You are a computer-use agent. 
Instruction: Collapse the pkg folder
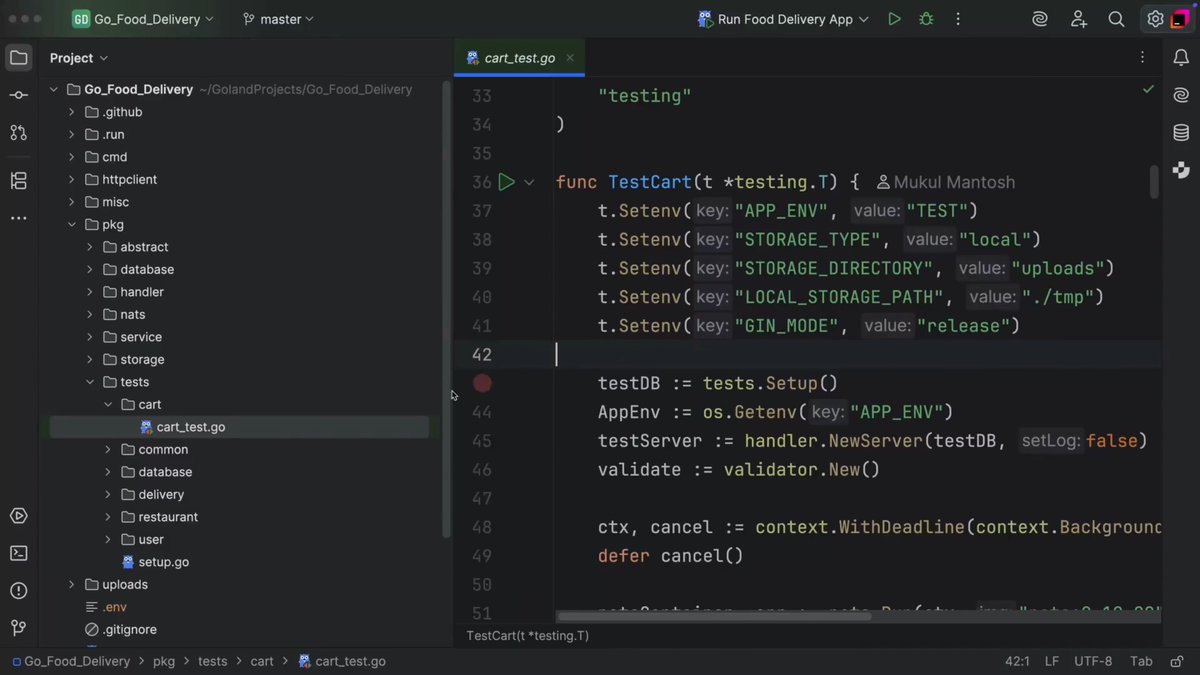pyautogui.click(x=72, y=225)
